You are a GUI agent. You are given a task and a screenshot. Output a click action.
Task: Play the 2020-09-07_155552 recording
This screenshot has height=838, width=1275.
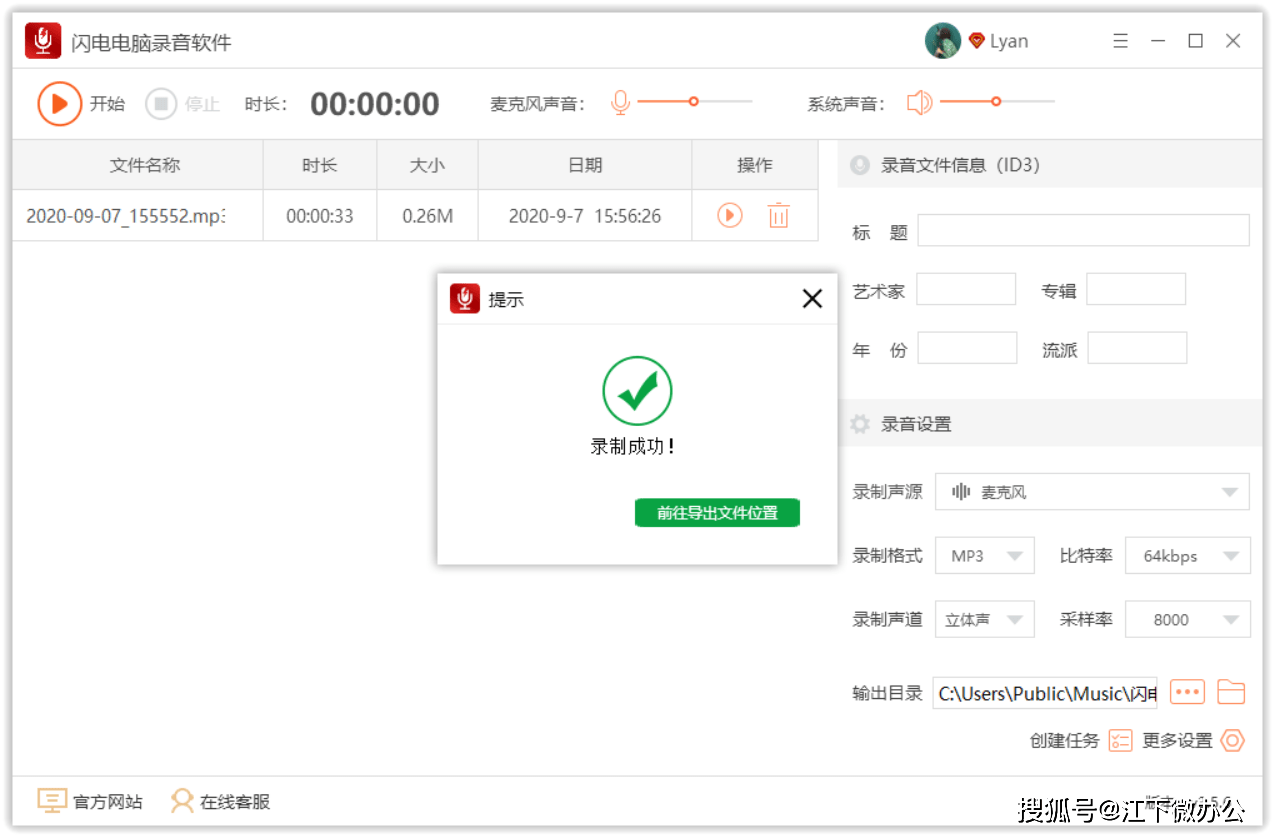point(730,215)
